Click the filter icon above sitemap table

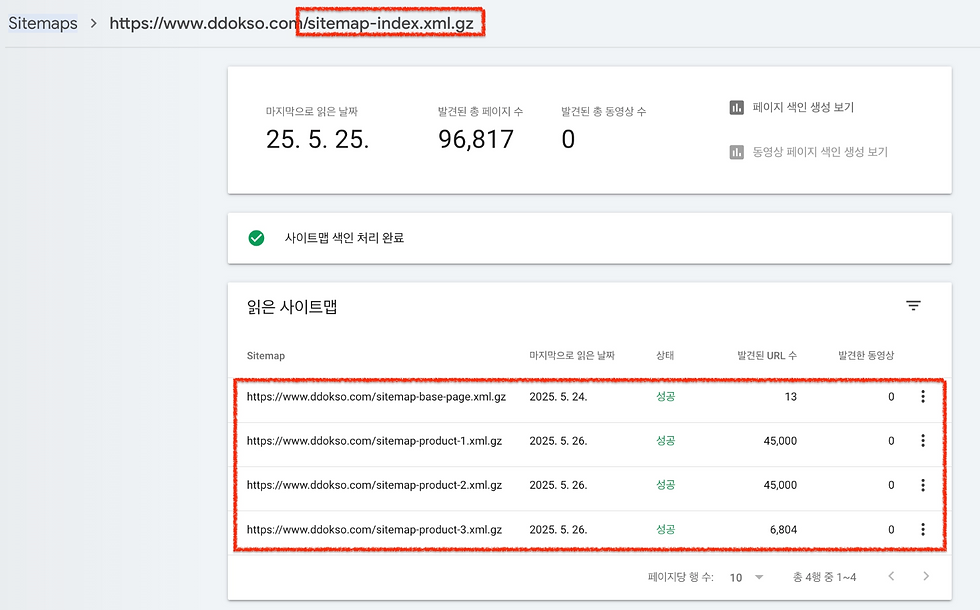pyautogui.click(x=913, y=306)
